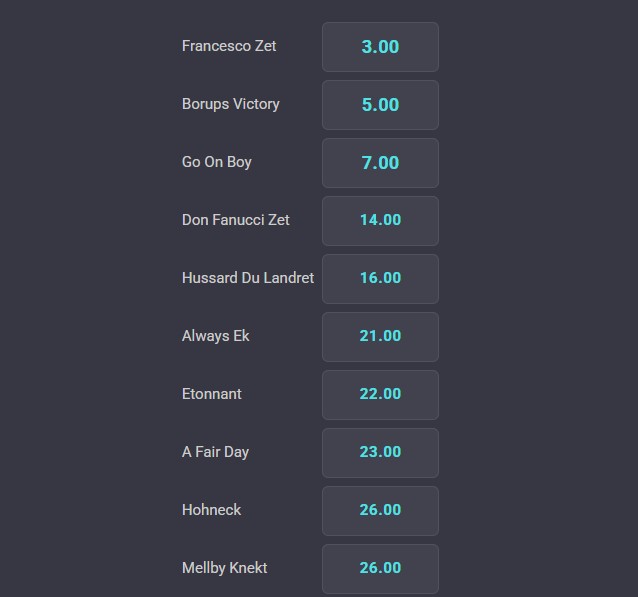
Task: Click the Hussard Du Landret name
Action: coord(248,278)
